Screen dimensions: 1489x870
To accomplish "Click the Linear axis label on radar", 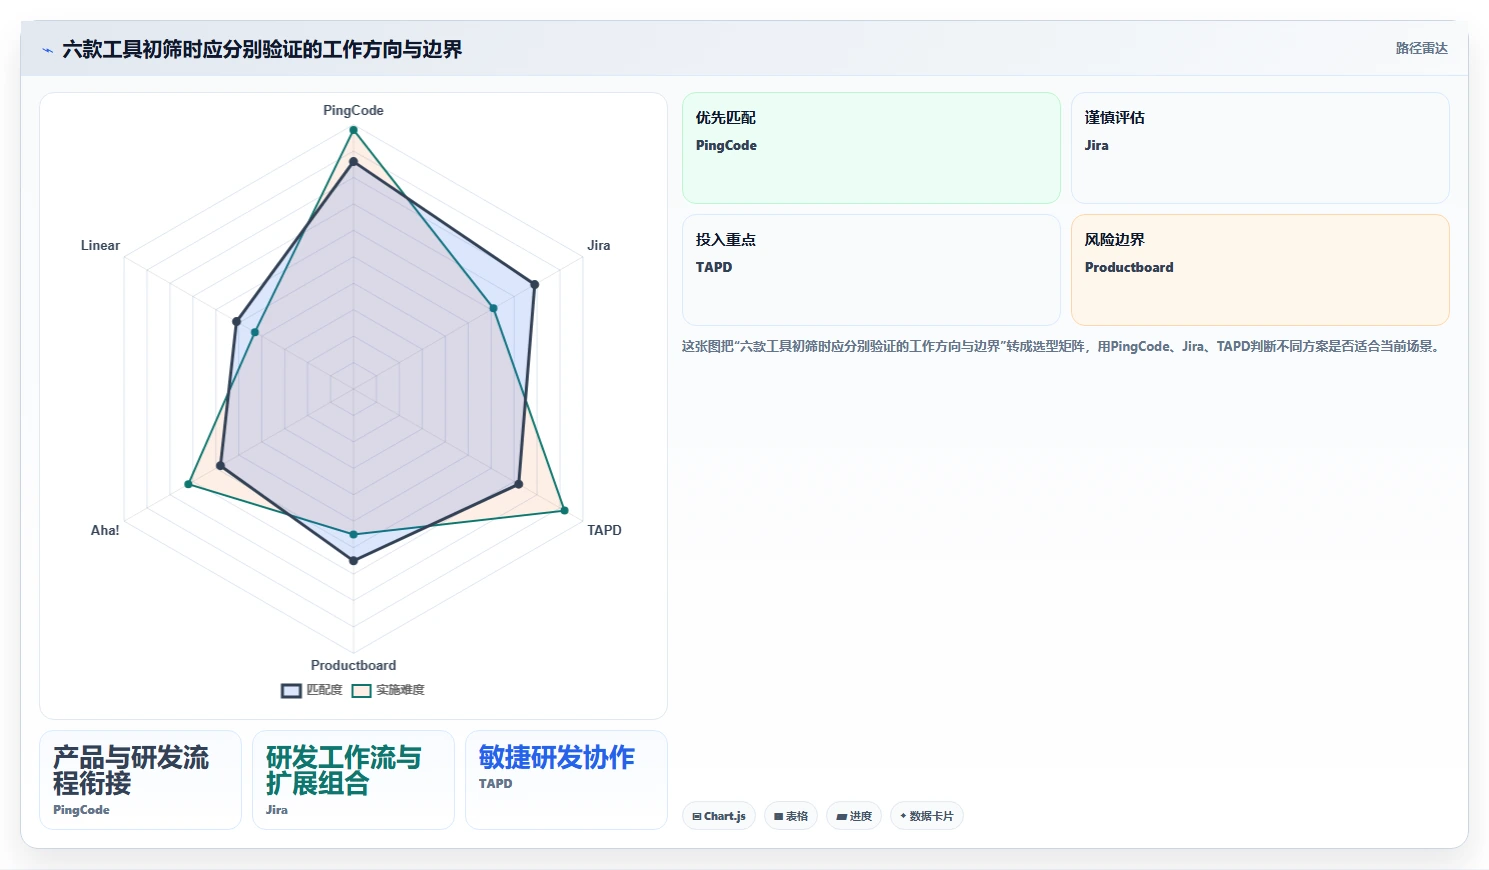I will (100, 245).
